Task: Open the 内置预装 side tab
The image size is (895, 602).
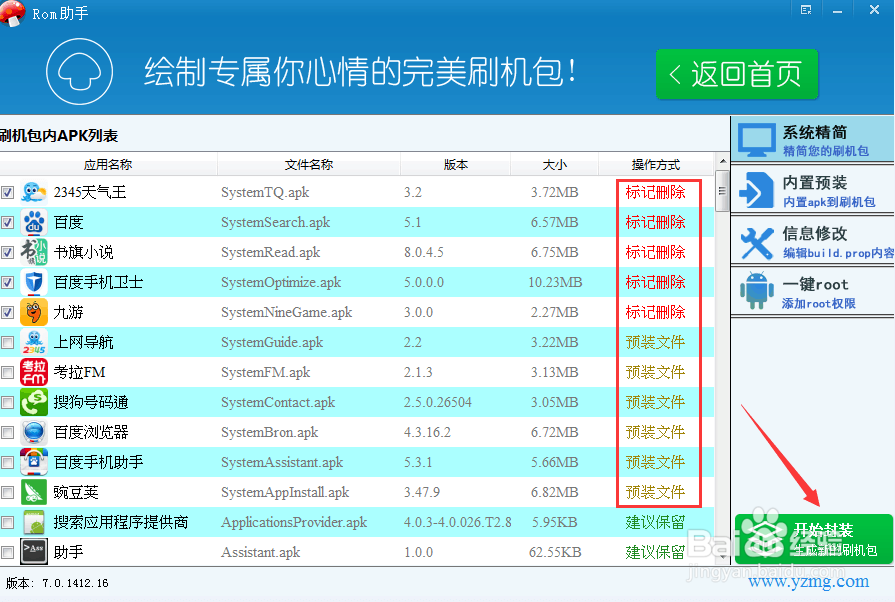Action: click(813, 190)
